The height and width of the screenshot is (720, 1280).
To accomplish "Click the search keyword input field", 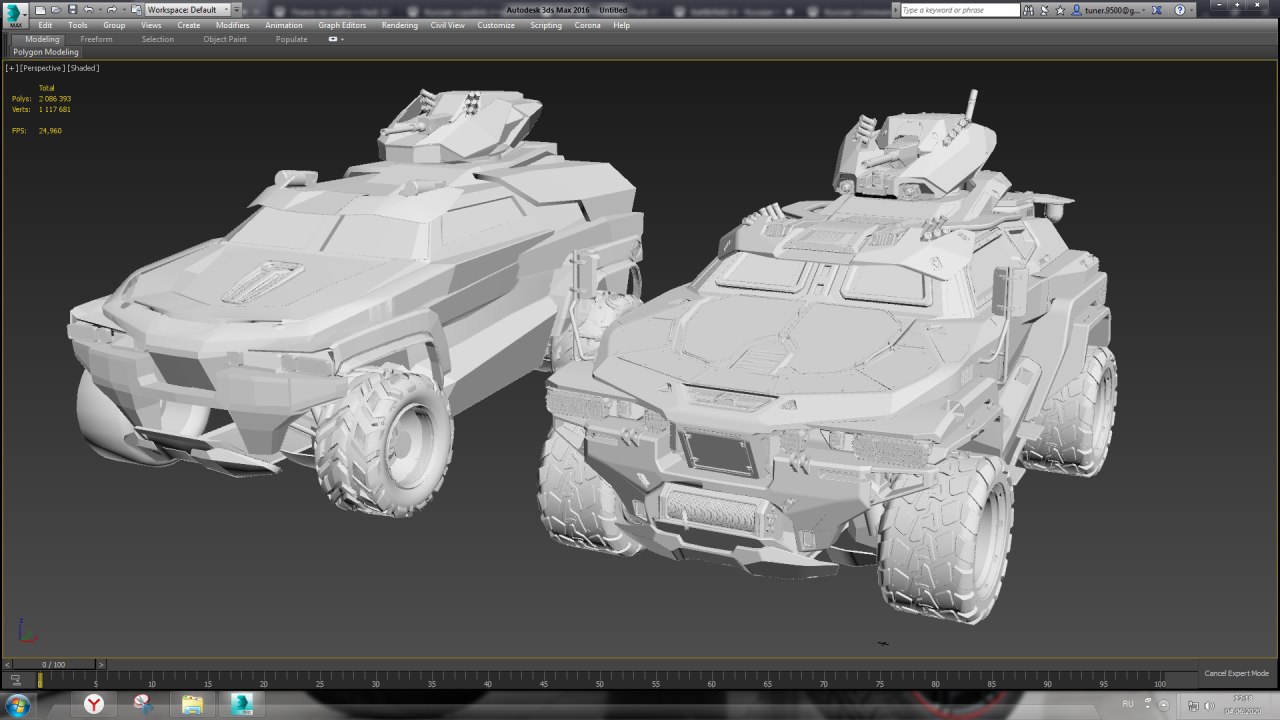I will [960, 10].
